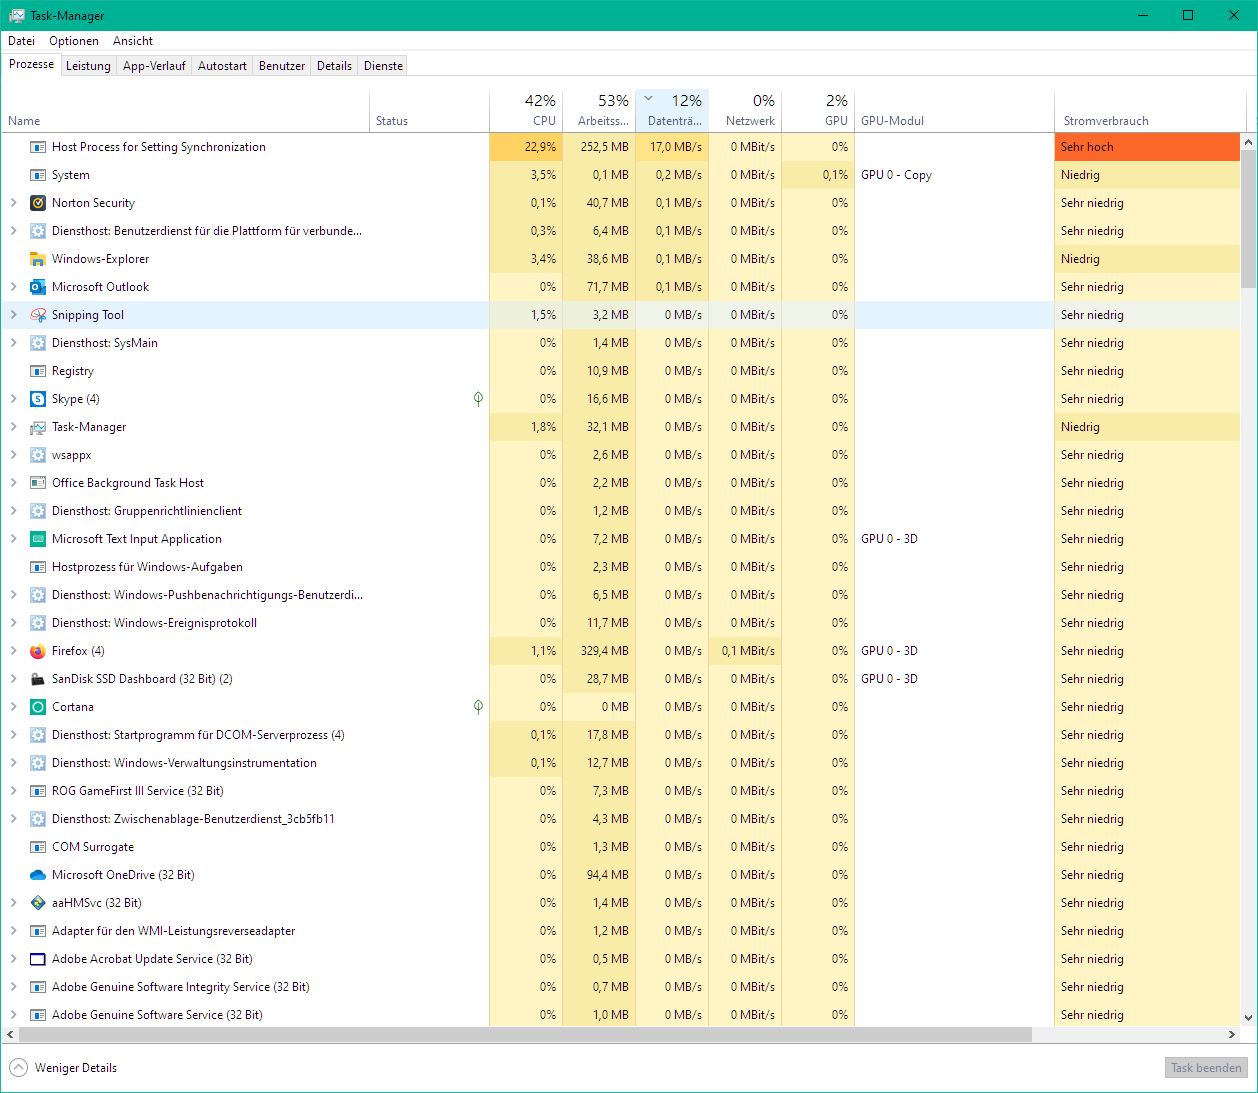
Task: Click the Office Background Task Host icon
Action: point(38,483)
